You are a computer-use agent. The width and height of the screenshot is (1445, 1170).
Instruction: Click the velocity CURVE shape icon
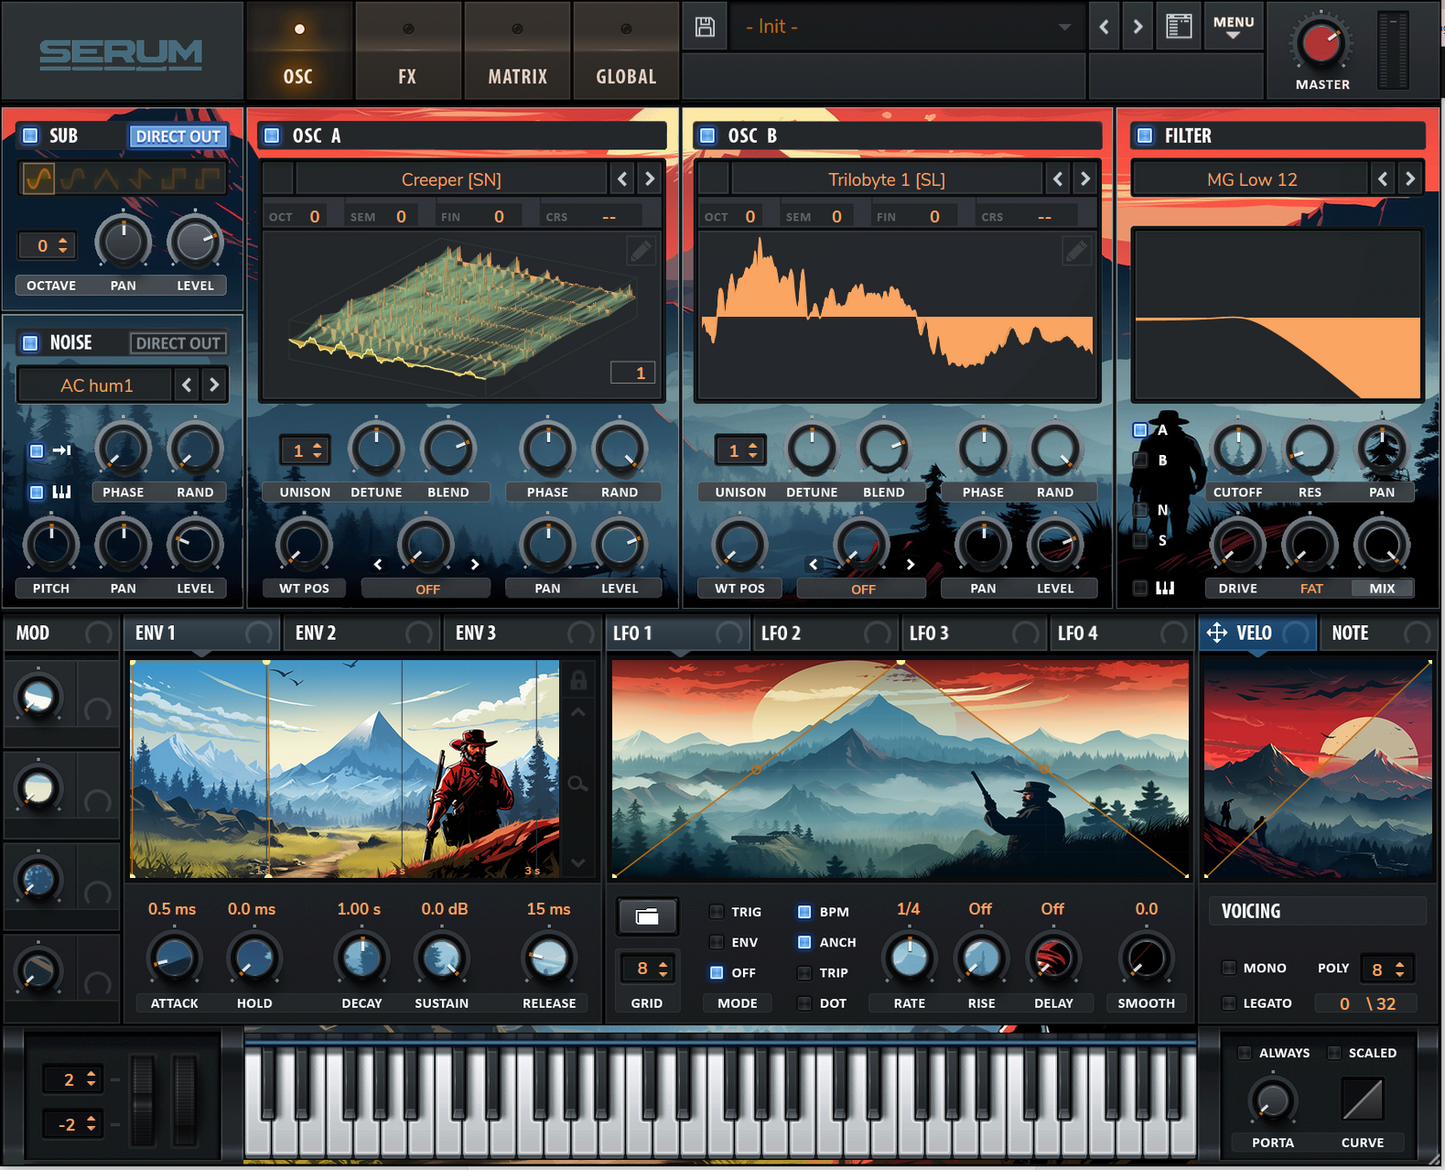coord(1362,1099)
